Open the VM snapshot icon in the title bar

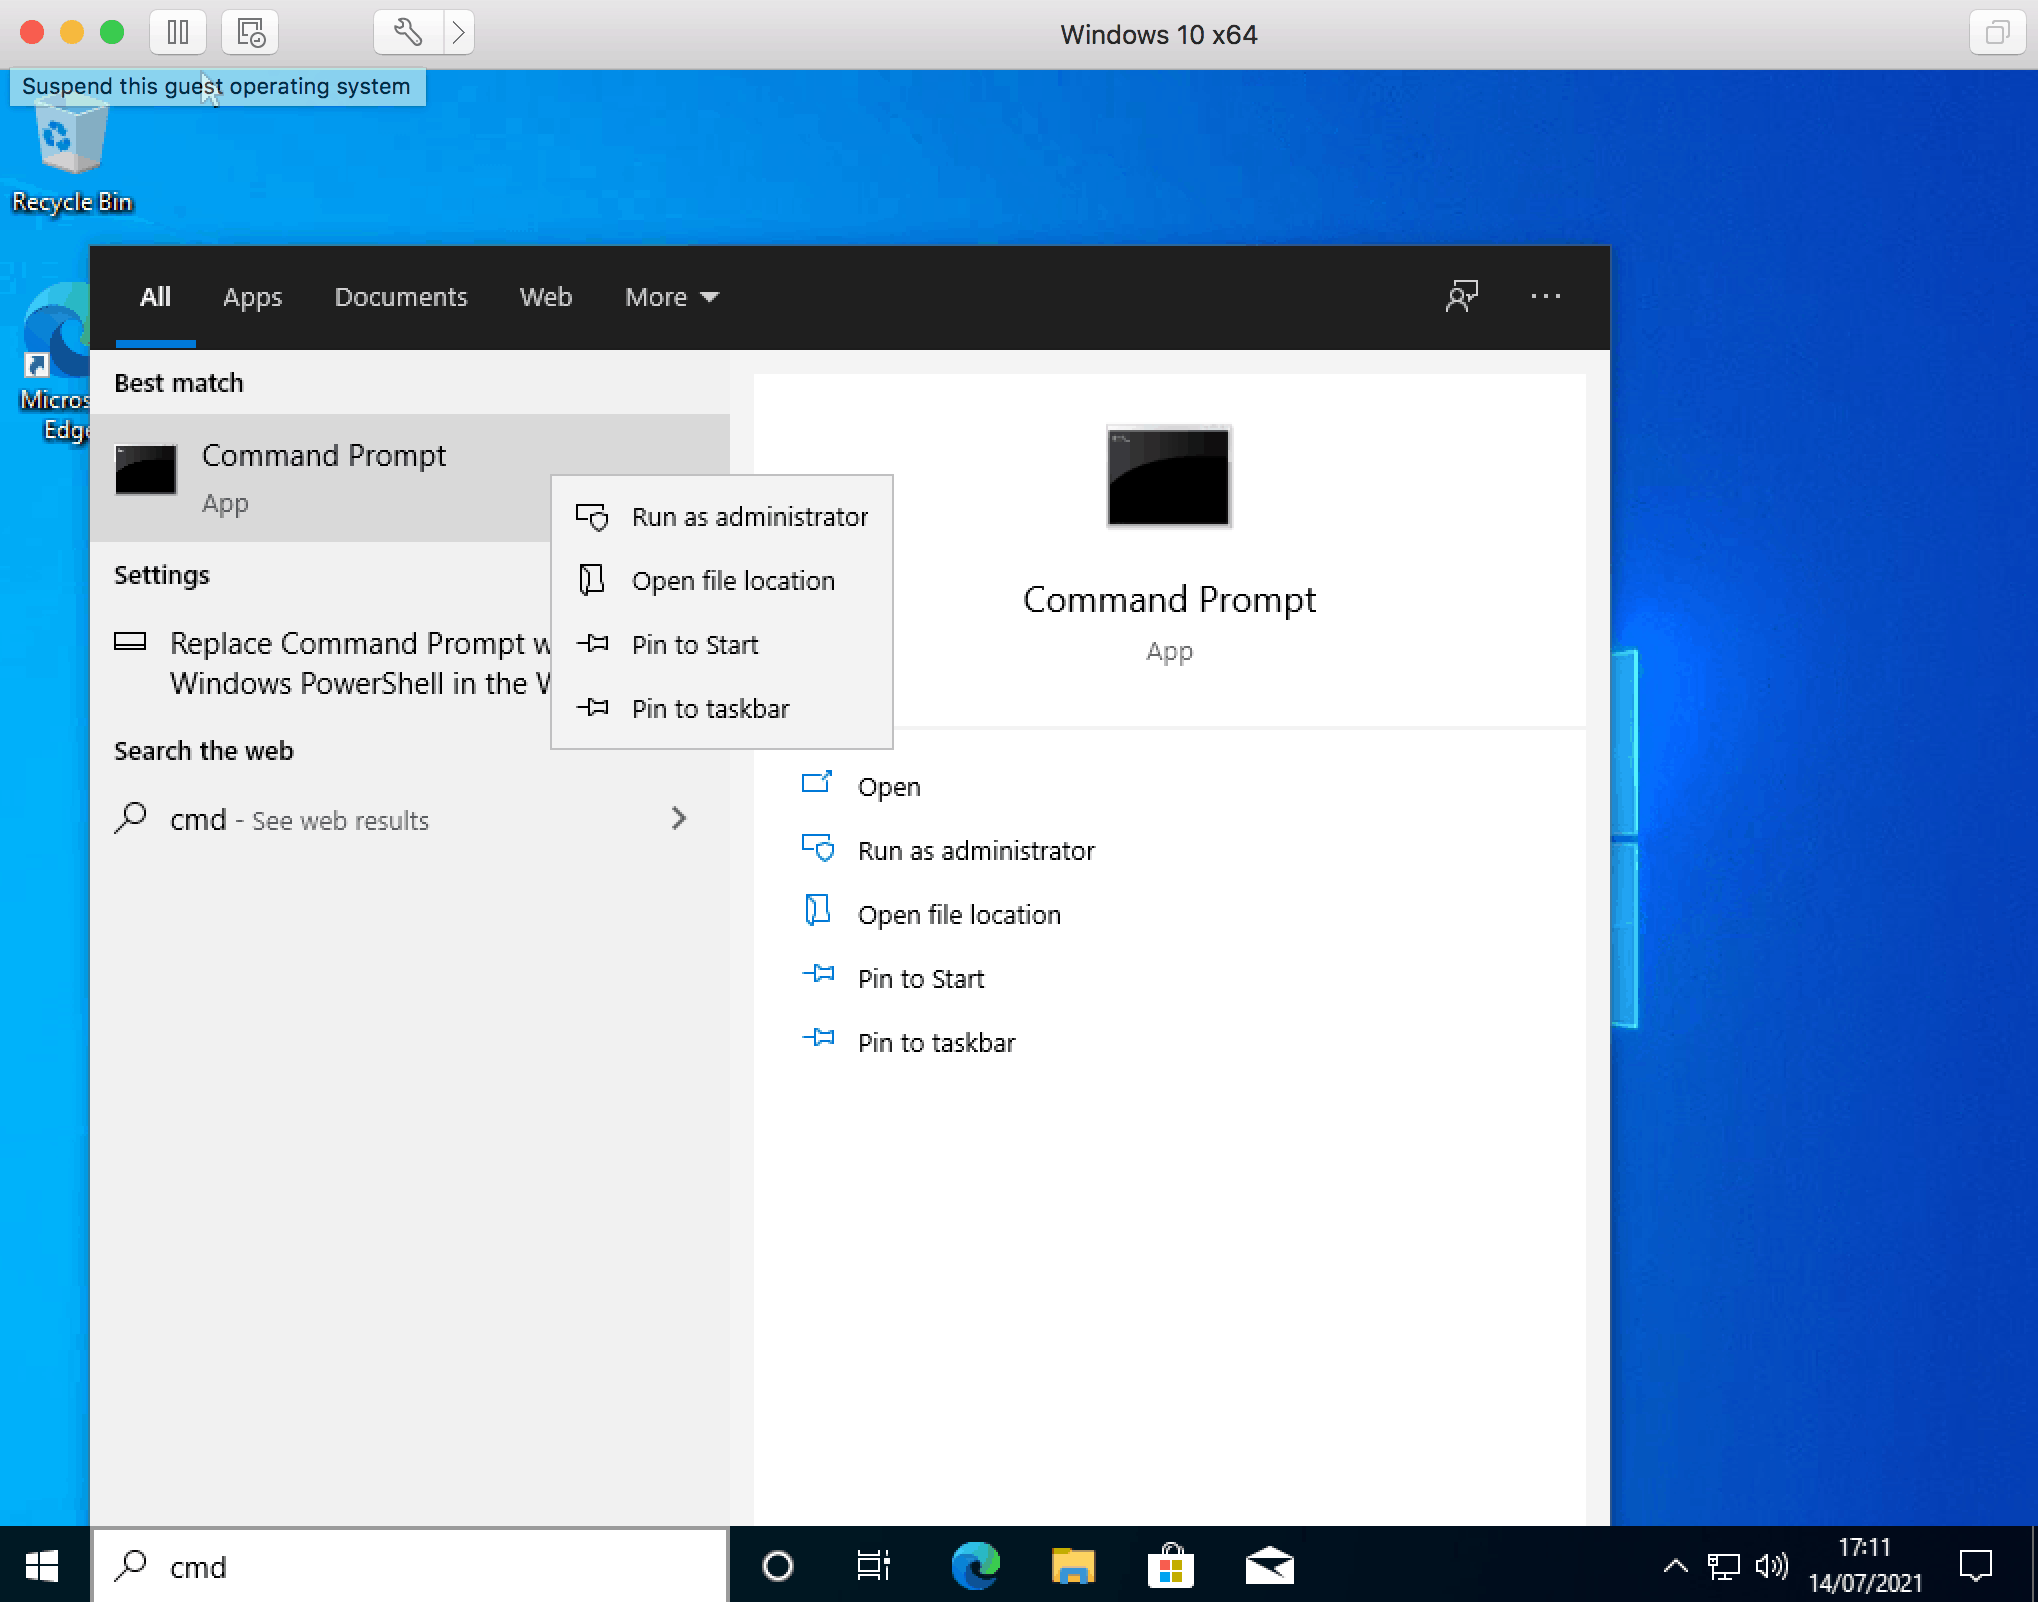coord(250,33)
